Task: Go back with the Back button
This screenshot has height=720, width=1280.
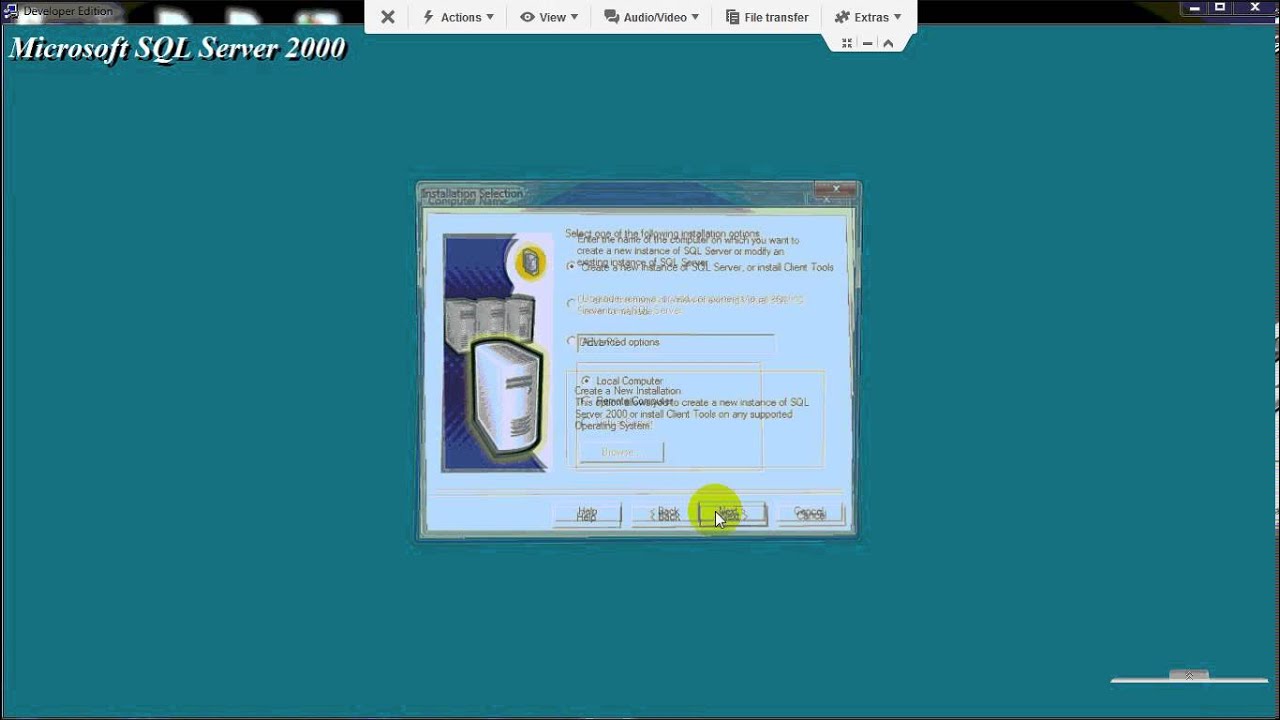Action: coord(665,514)
